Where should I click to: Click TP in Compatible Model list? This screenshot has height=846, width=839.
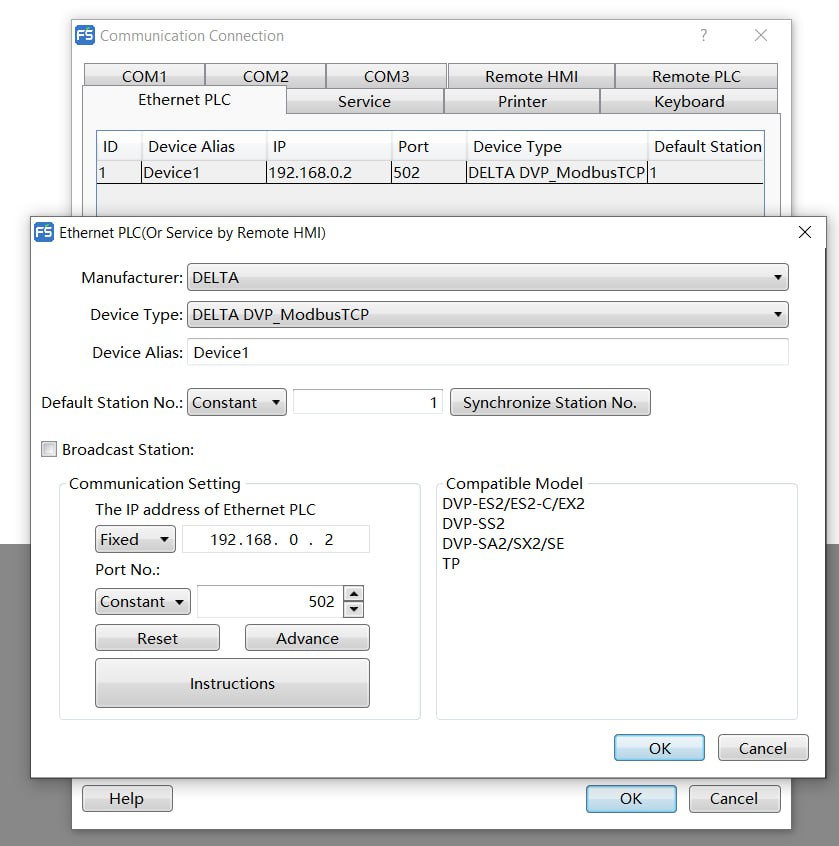[451, 563]
